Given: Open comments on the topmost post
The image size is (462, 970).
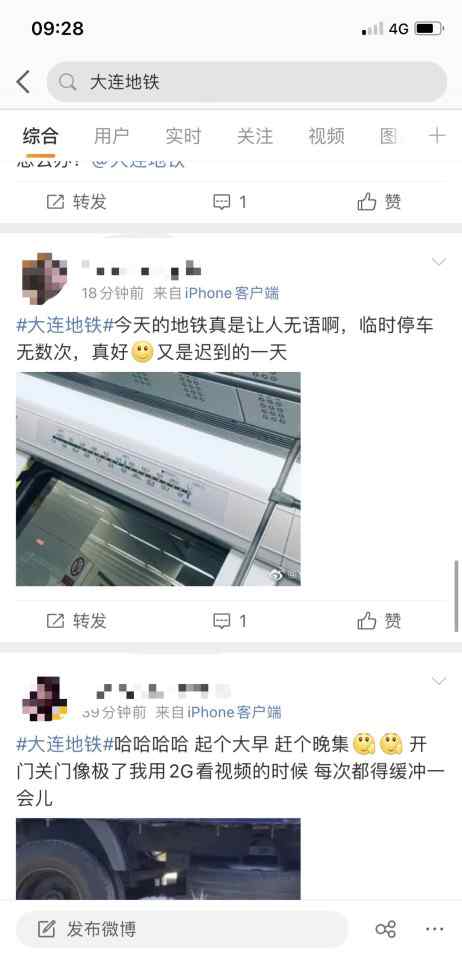Looking at the screenshot, I should pos(230,202).
